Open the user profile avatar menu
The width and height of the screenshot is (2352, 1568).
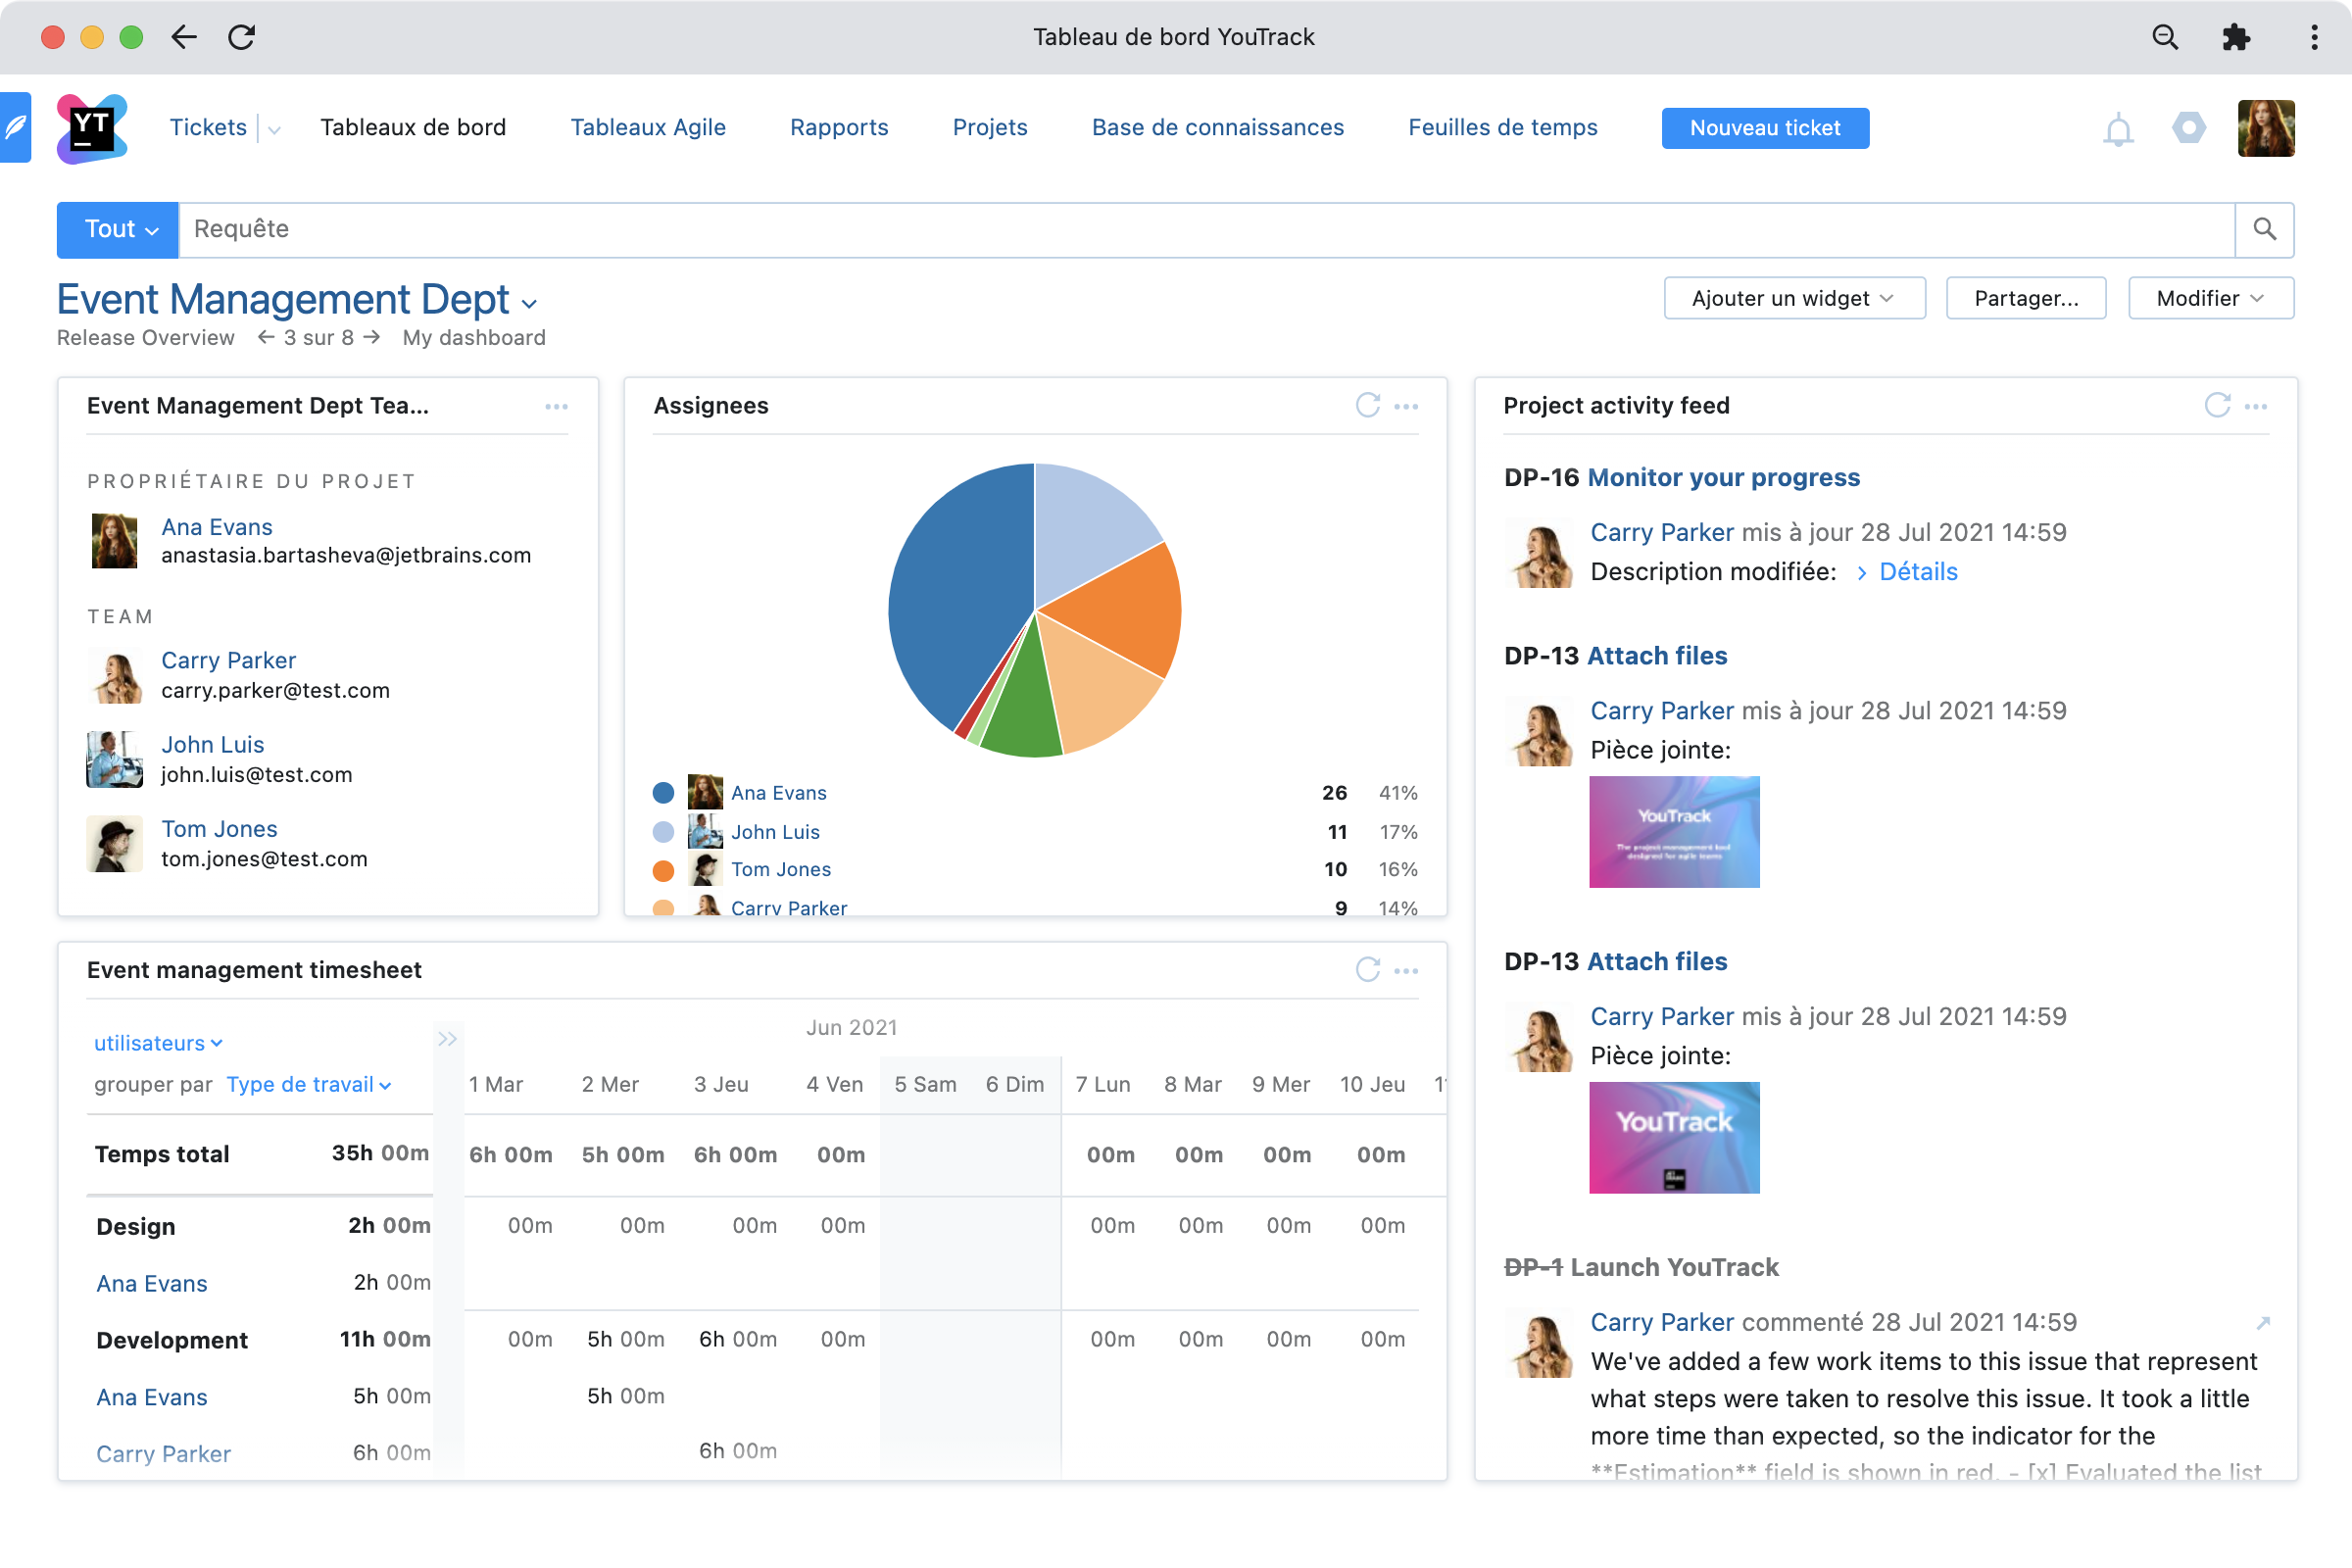click(x=2266, y=128)
